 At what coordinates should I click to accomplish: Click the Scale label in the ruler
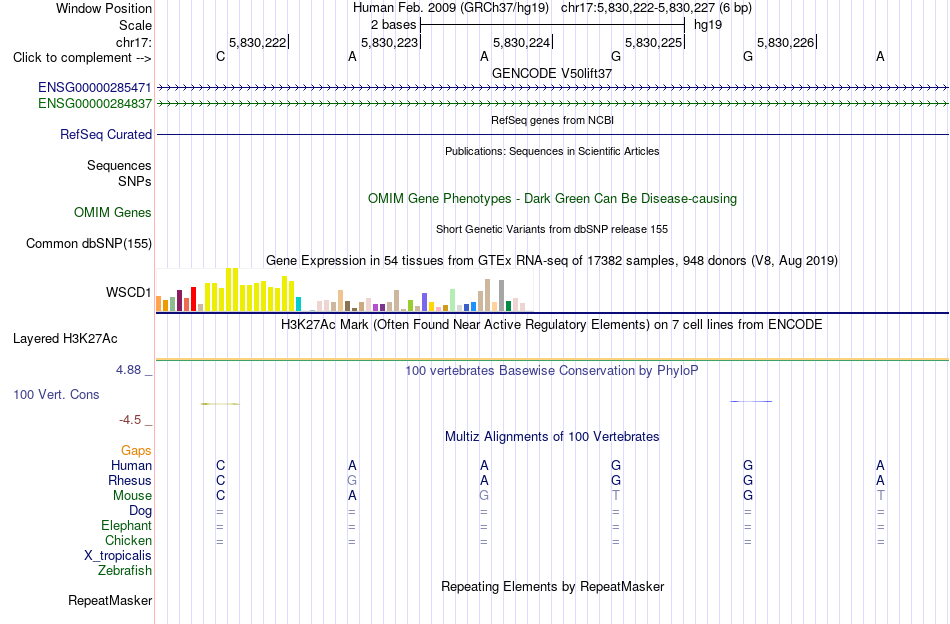click(x=136, y=25)
